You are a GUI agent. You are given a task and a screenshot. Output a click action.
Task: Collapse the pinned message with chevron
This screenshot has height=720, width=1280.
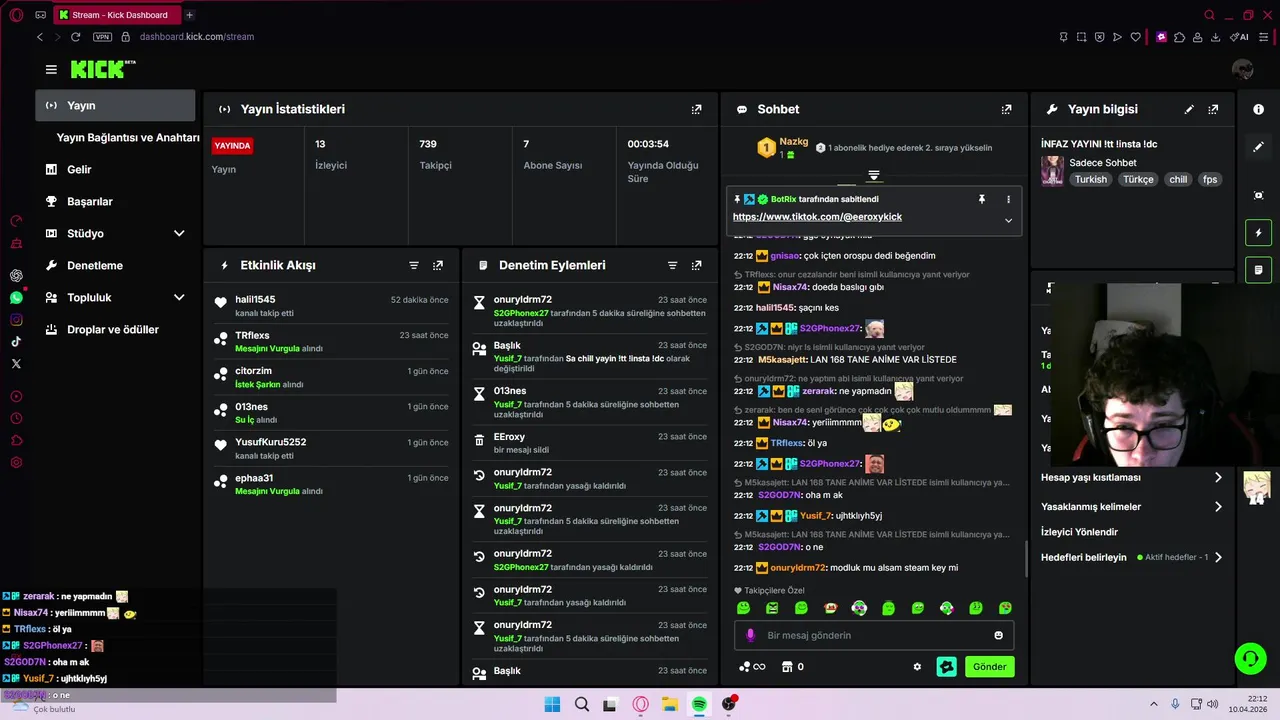[x=1008, y=220]
